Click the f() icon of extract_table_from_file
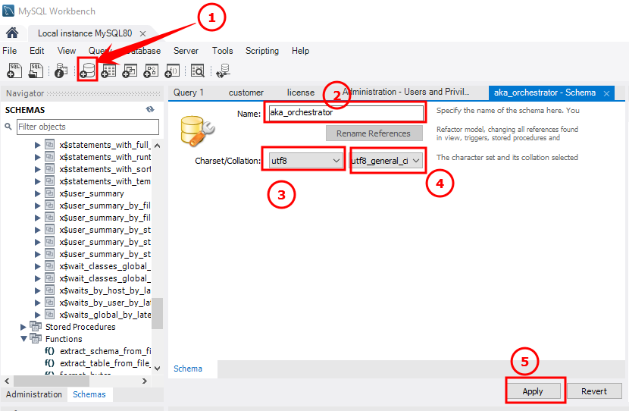This screenshot has width=629, height=411. [50, 363]
